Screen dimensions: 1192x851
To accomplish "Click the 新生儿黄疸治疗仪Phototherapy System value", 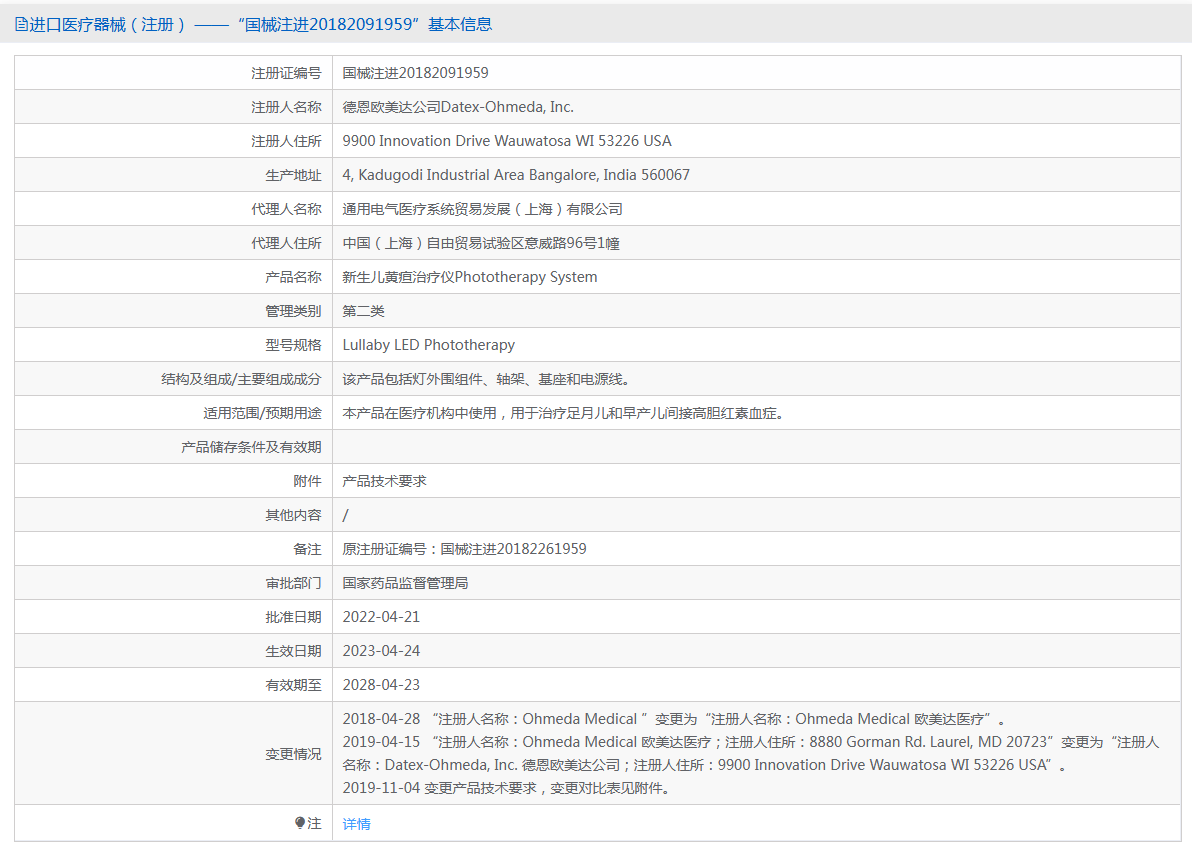I will (x=470, y=277).
